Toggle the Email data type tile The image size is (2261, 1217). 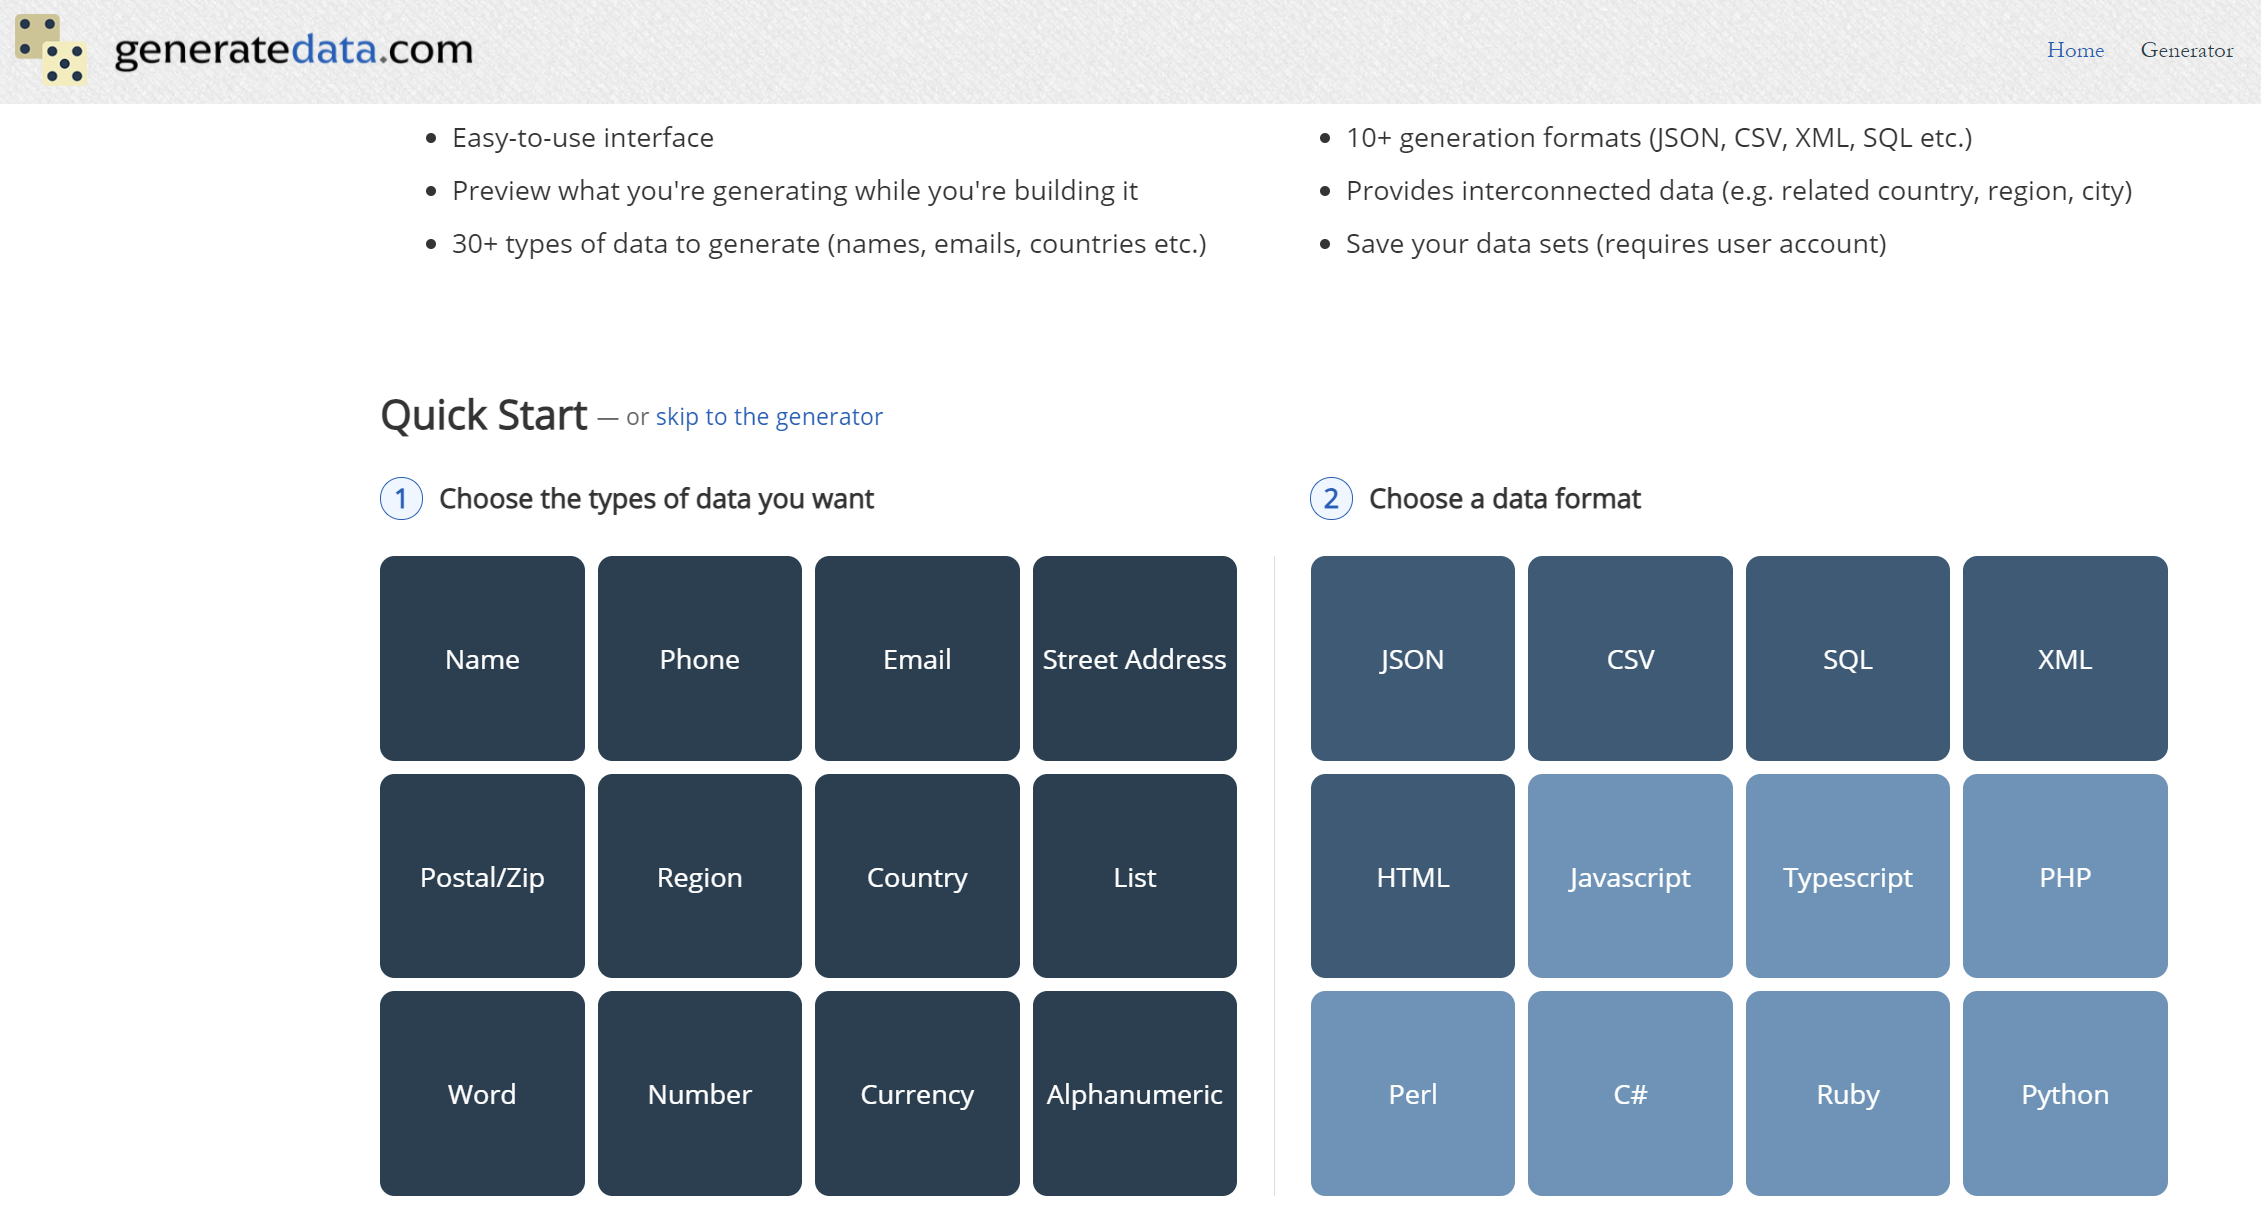(916, 658)
